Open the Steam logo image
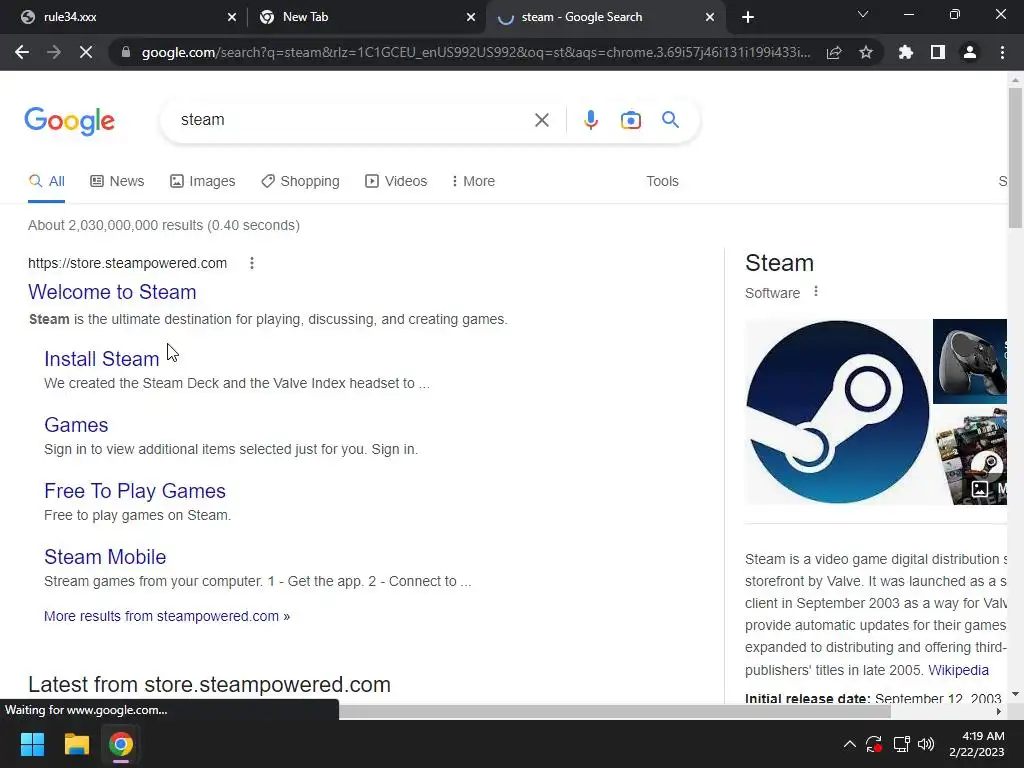The image size is (1024, 768). click(837, 412)
